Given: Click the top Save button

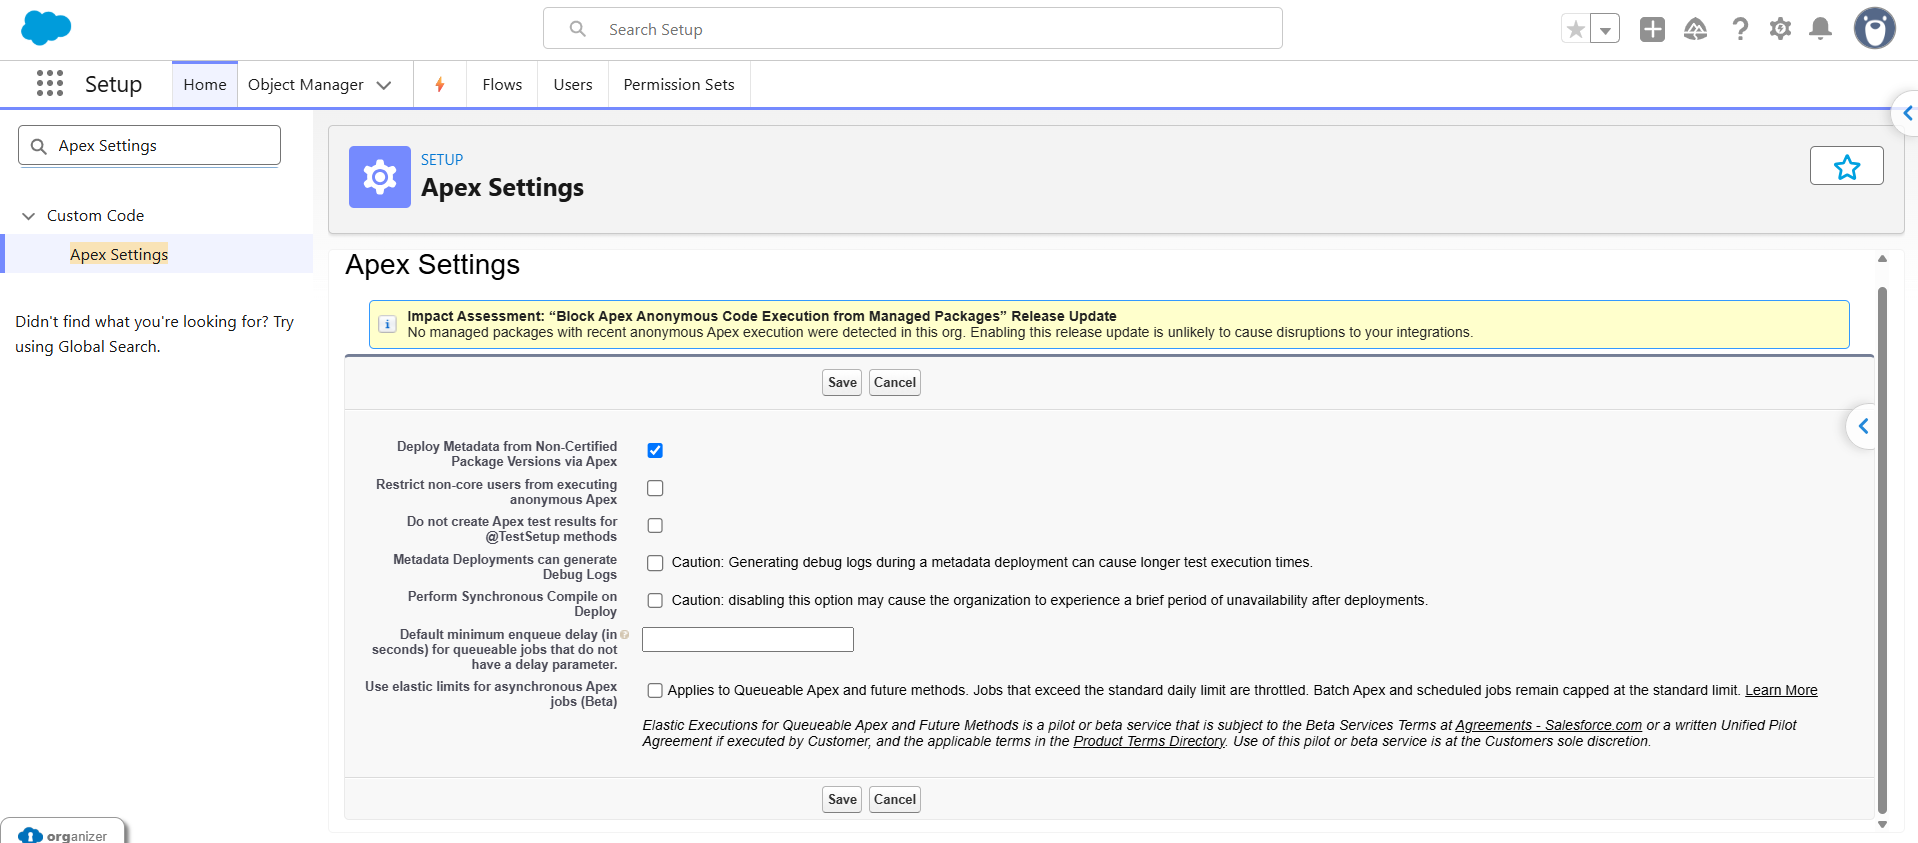Looking at the screenshot, I should click(842, 382).
